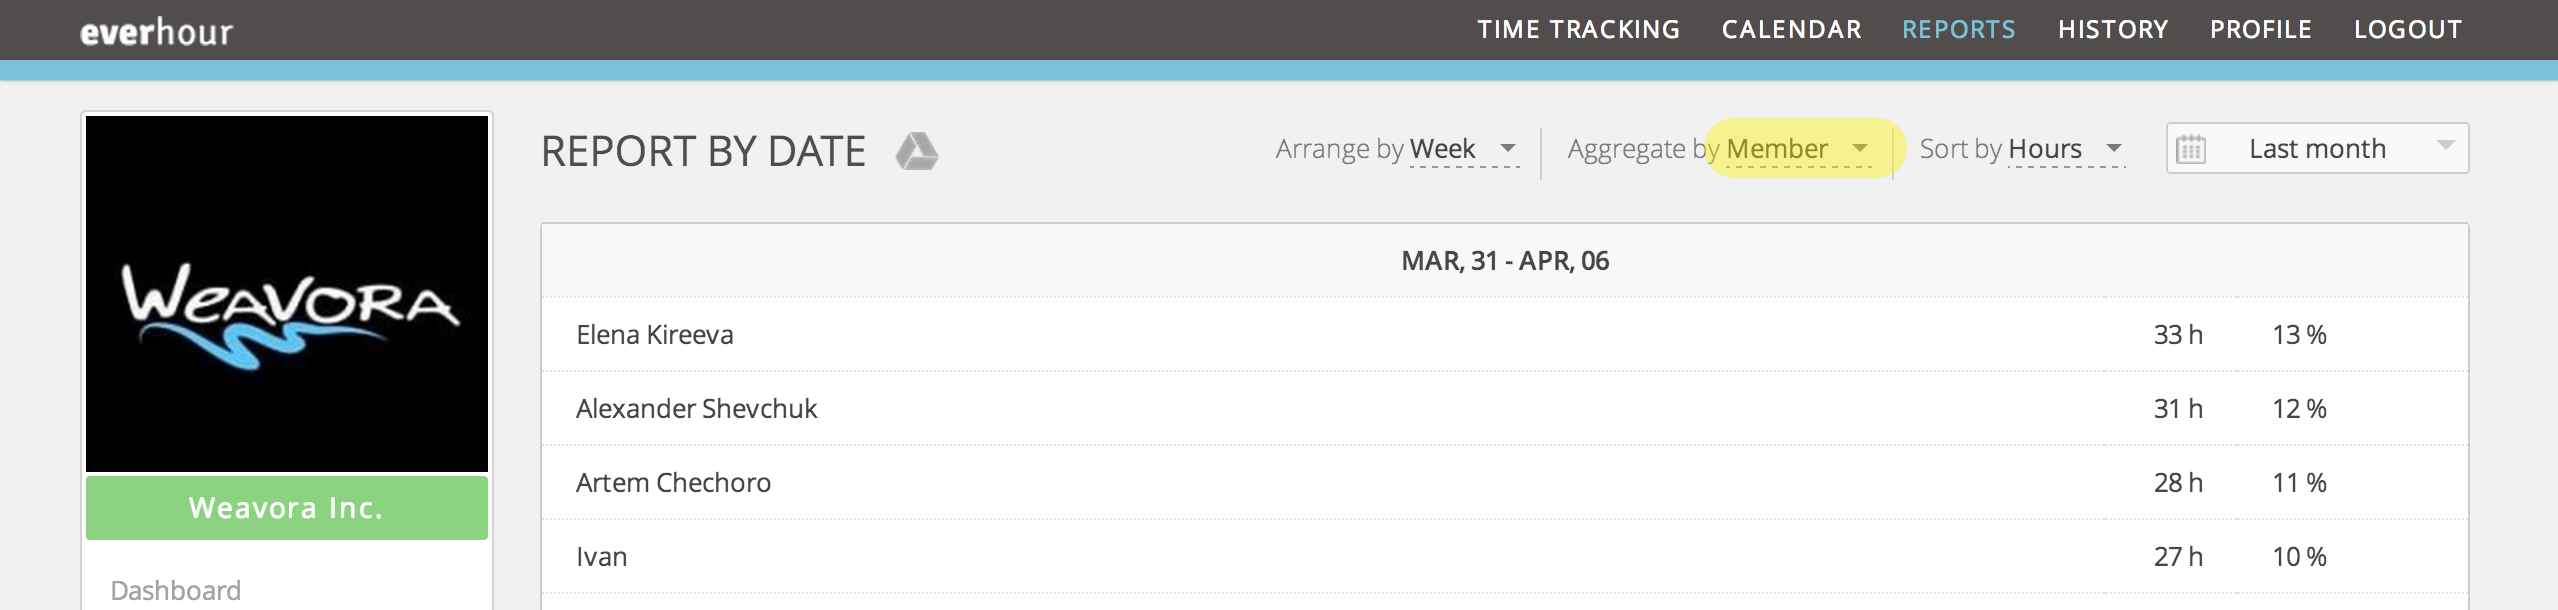
Task: Select Elena Kireeva's report row
Action: [654, 334]
